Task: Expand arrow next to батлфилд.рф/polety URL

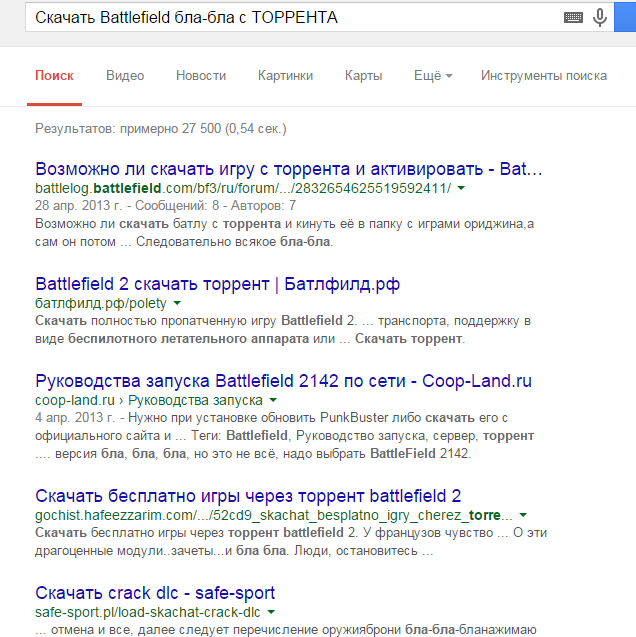Action: [x=177, y=303]
